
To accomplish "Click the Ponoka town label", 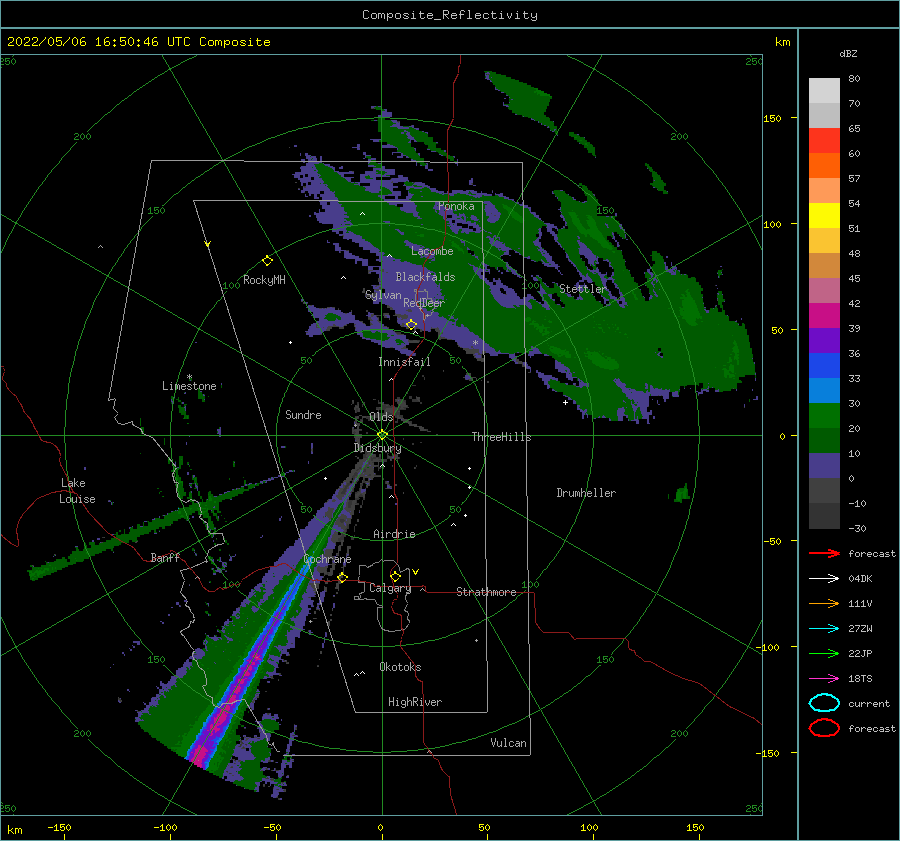I will coord(456,206).
